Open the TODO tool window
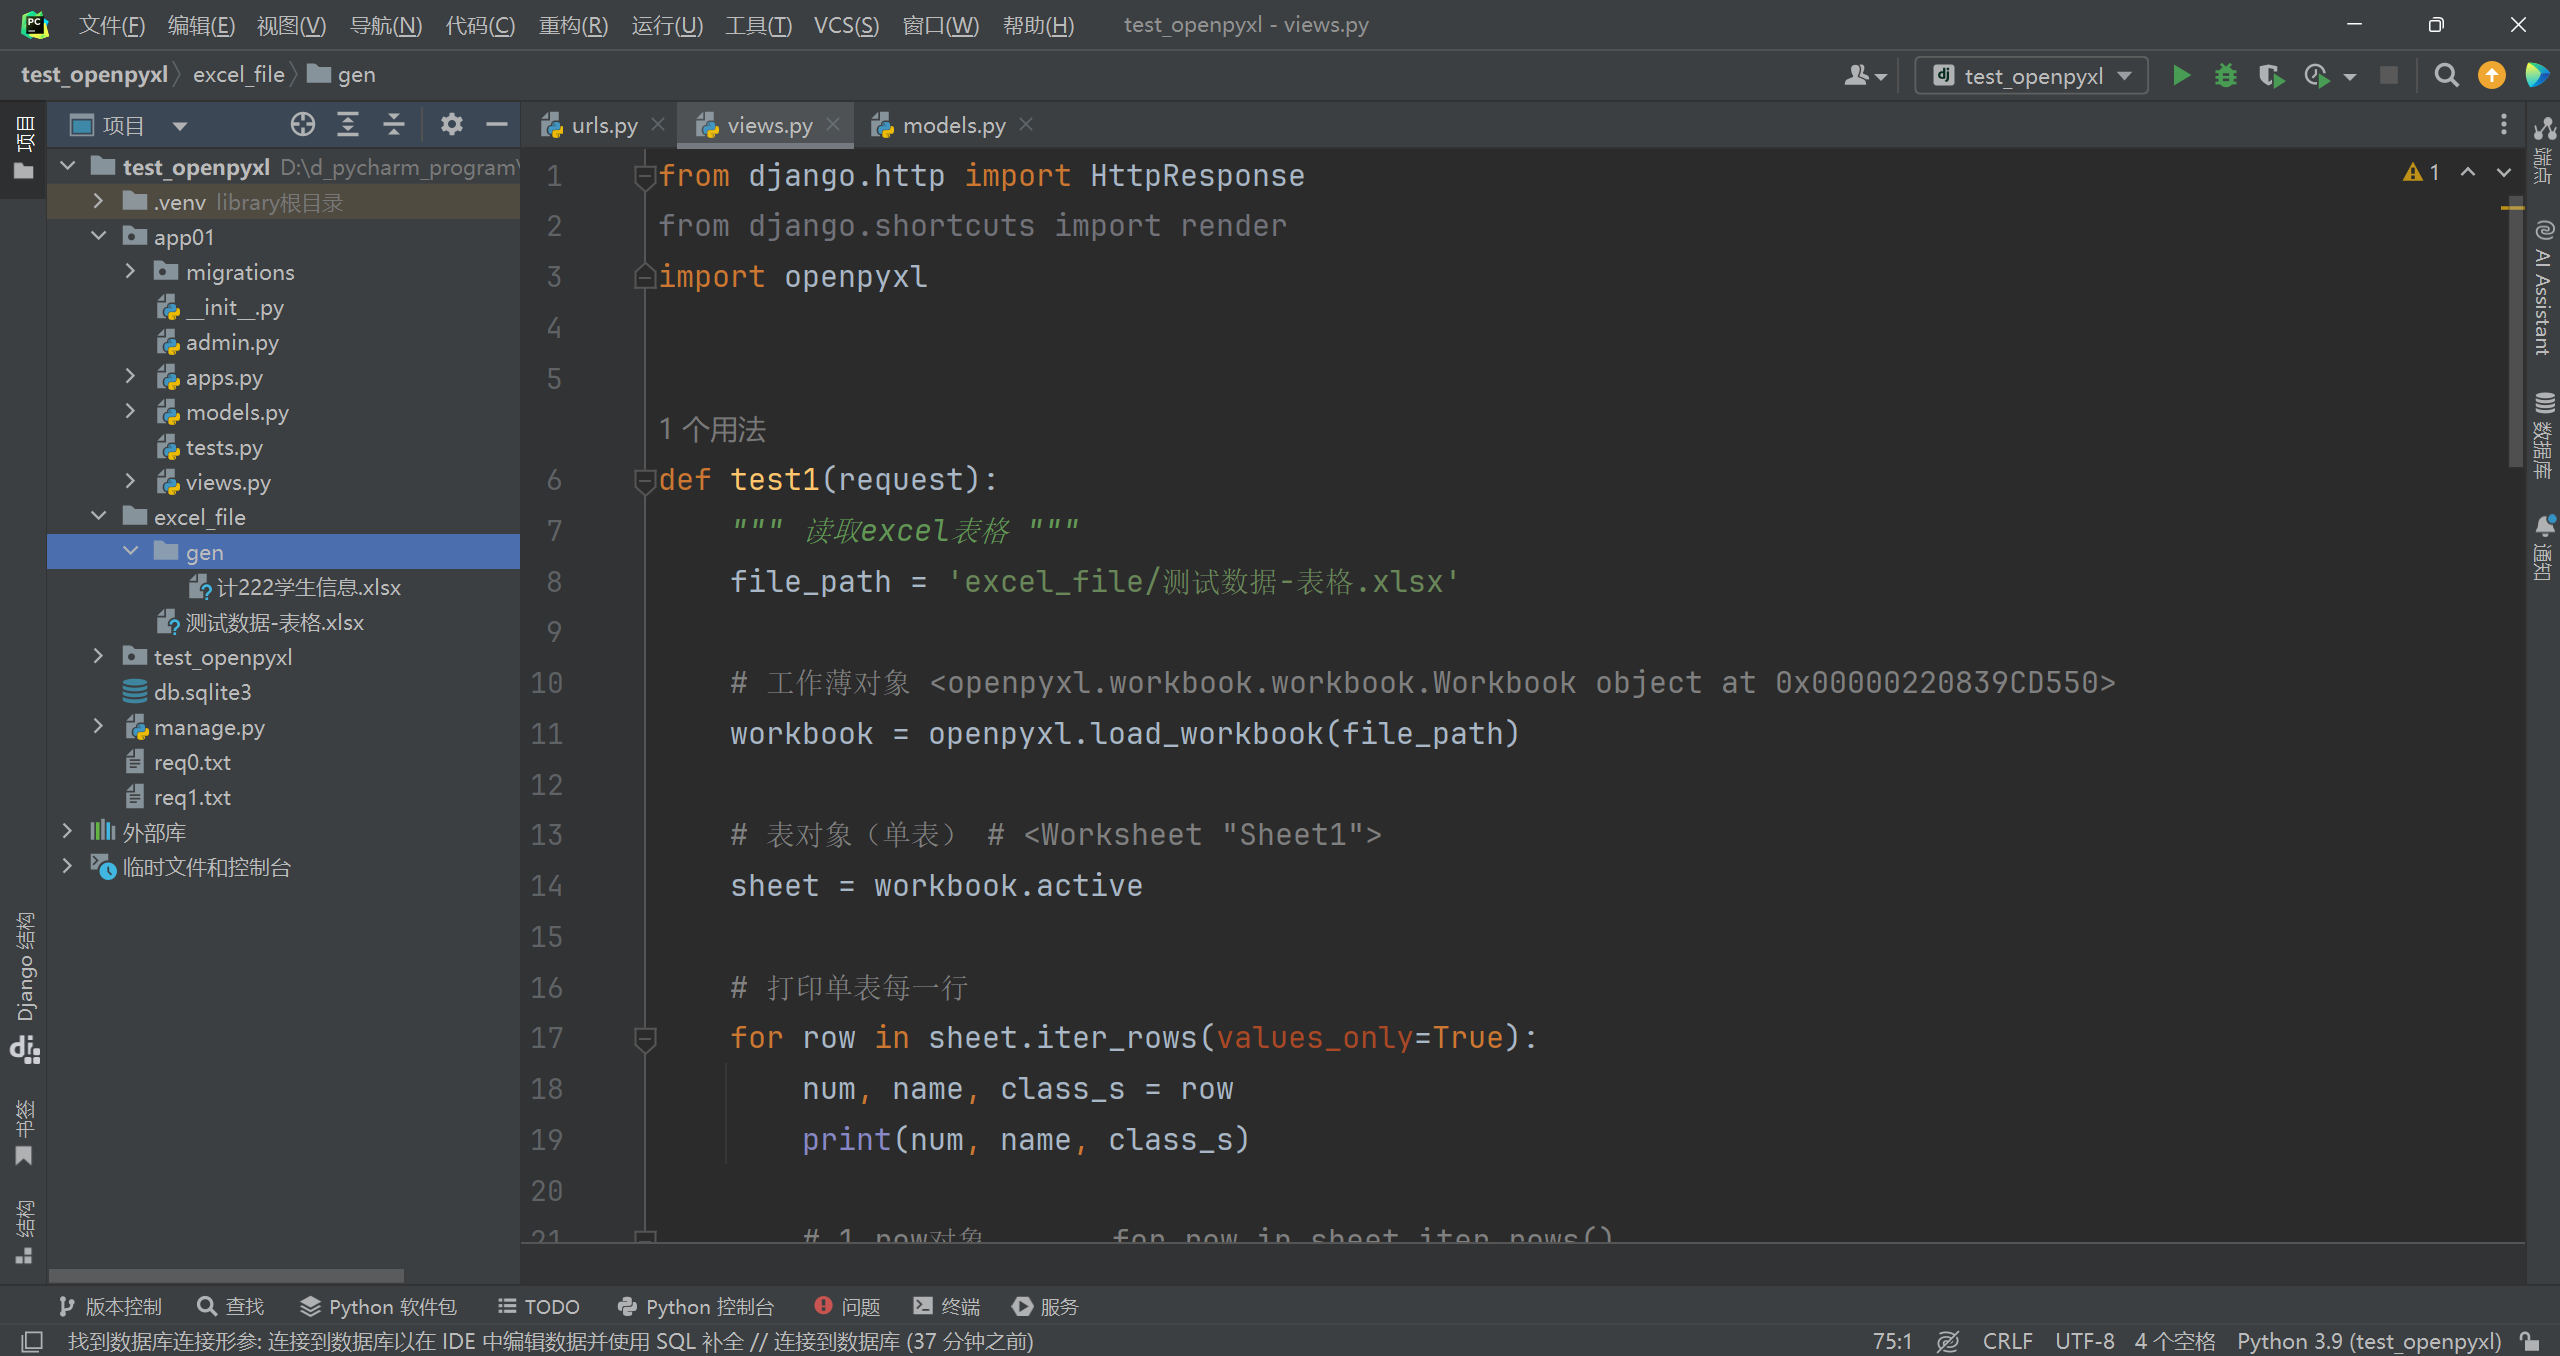Viewport: 2560px width, 1356px height. [539, 1306]
